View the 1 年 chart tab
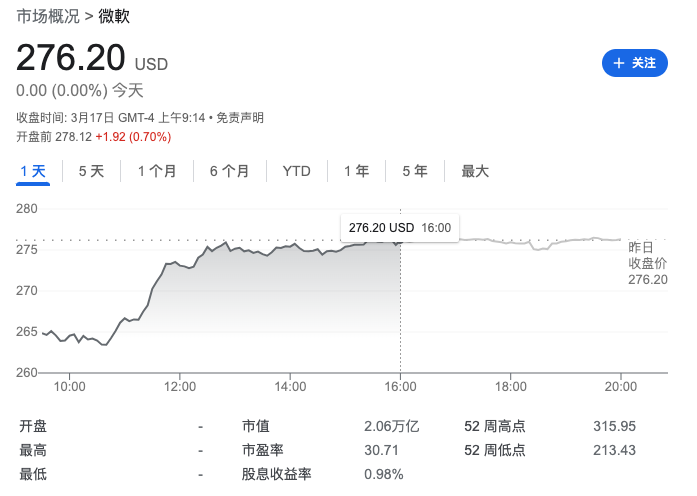Image resolution: width=697 pixels, height=496 pixels. click(356, 171)
